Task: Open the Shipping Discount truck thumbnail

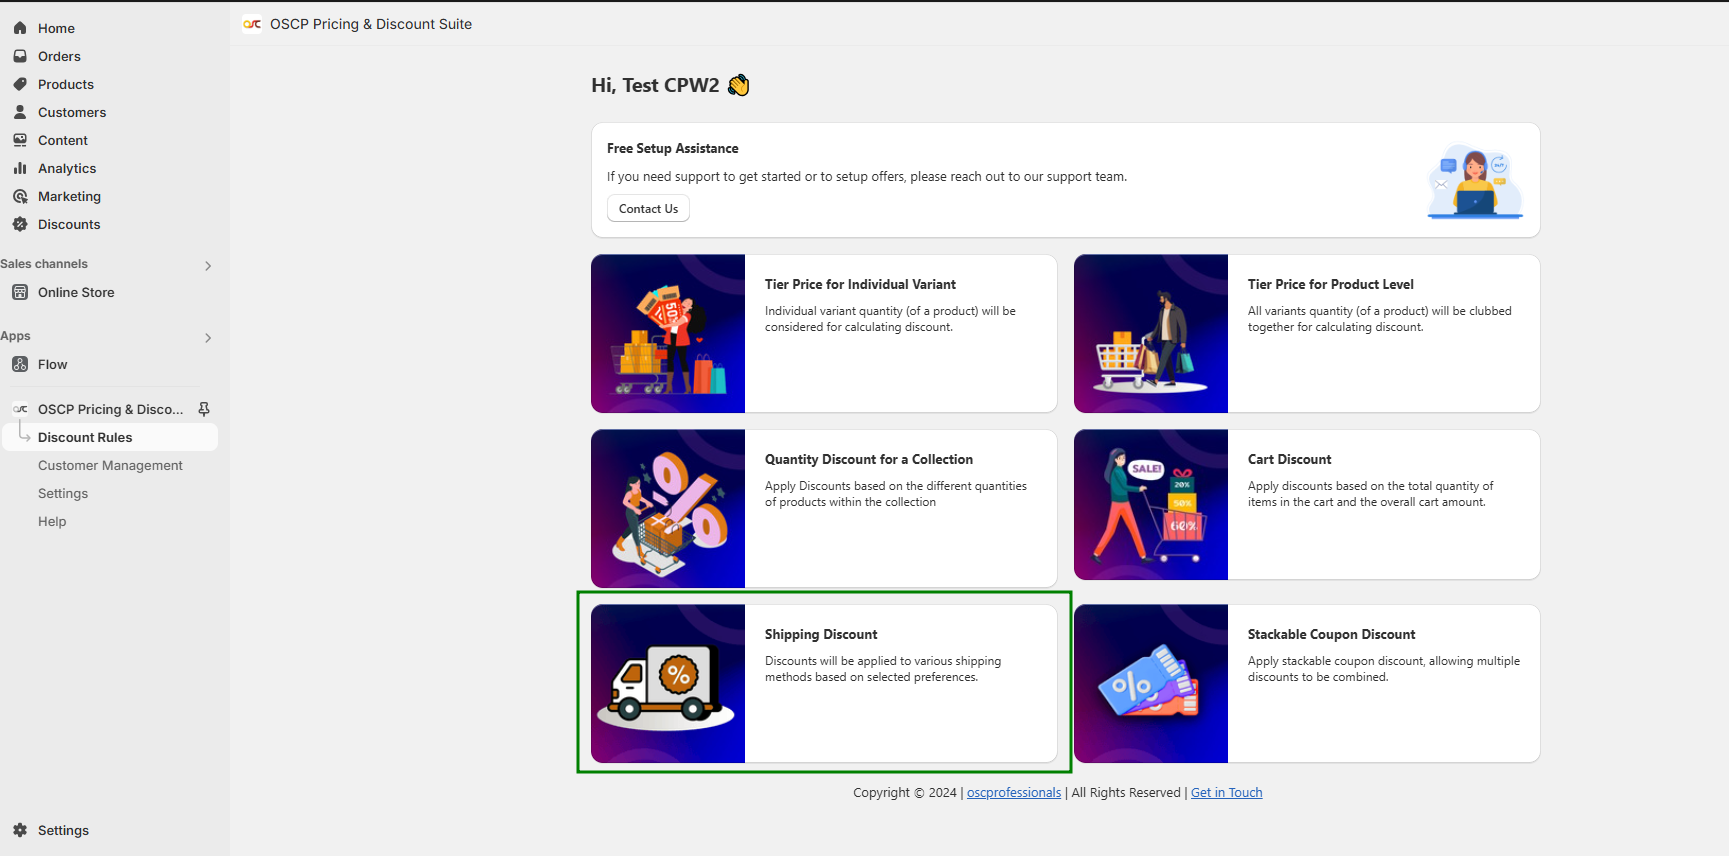Action: [668, 683]
